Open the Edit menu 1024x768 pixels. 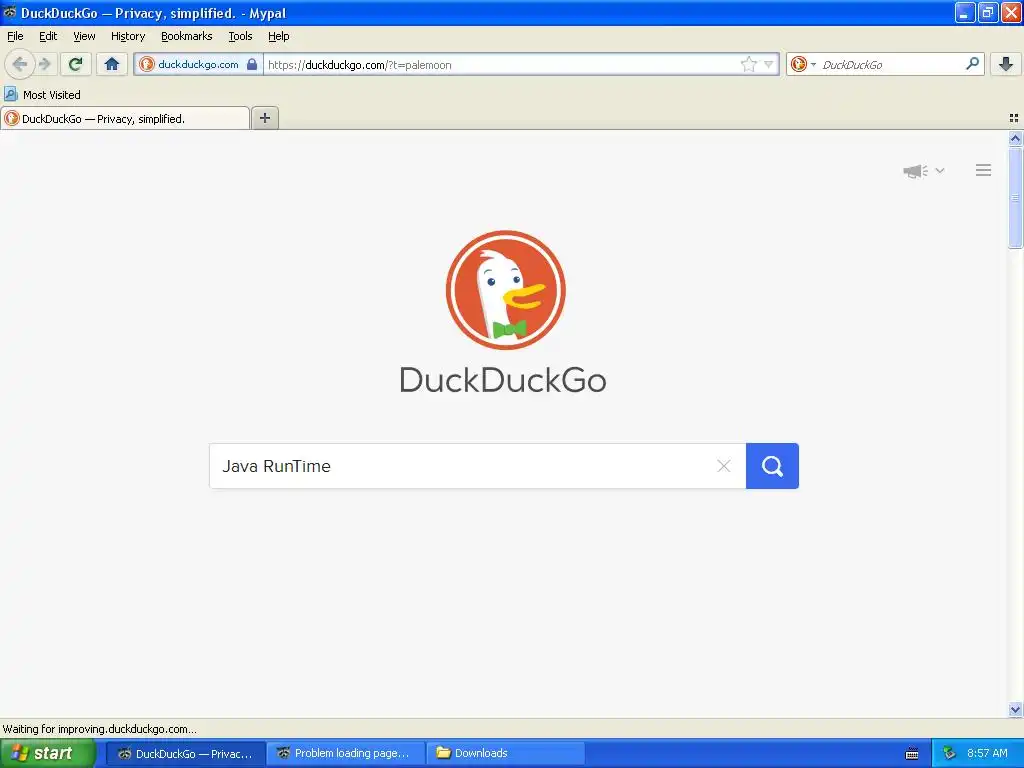(48, 37)
